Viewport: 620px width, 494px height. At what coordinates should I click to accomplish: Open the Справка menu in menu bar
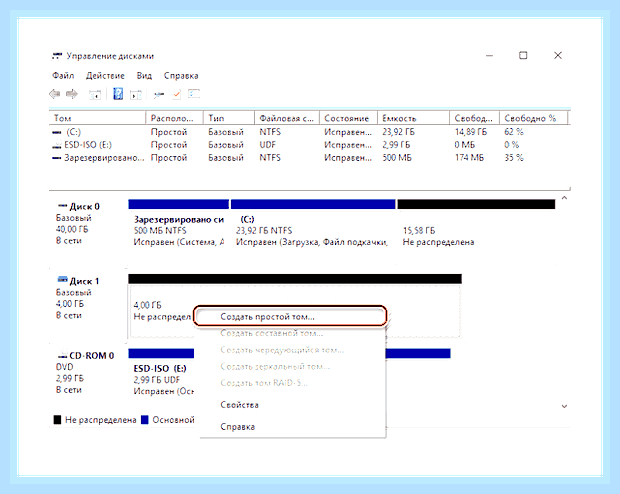click(181, 76)
